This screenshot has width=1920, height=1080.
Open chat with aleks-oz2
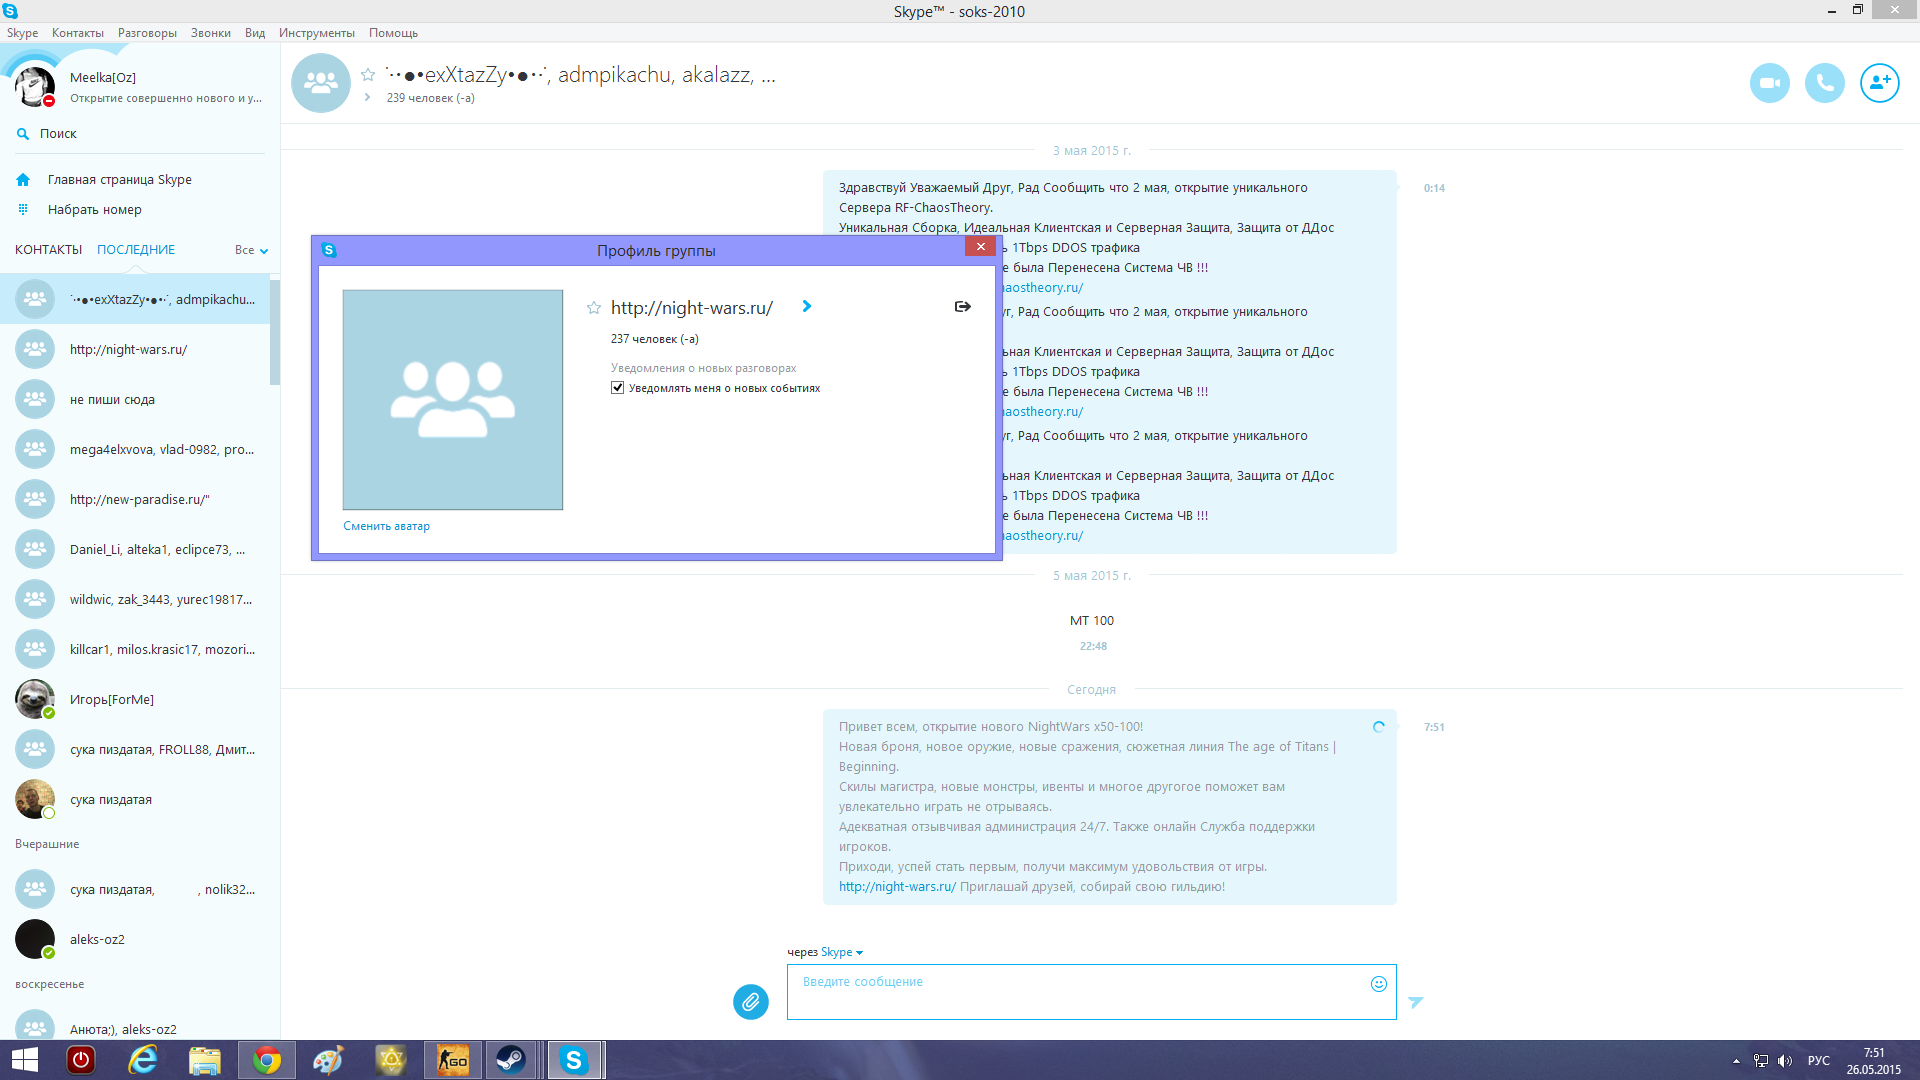(135, 940)
